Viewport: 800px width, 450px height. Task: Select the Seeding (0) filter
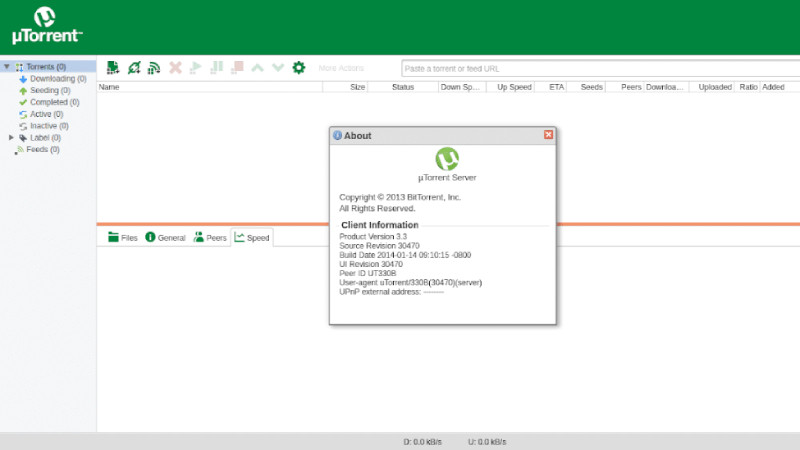point(50,90)
